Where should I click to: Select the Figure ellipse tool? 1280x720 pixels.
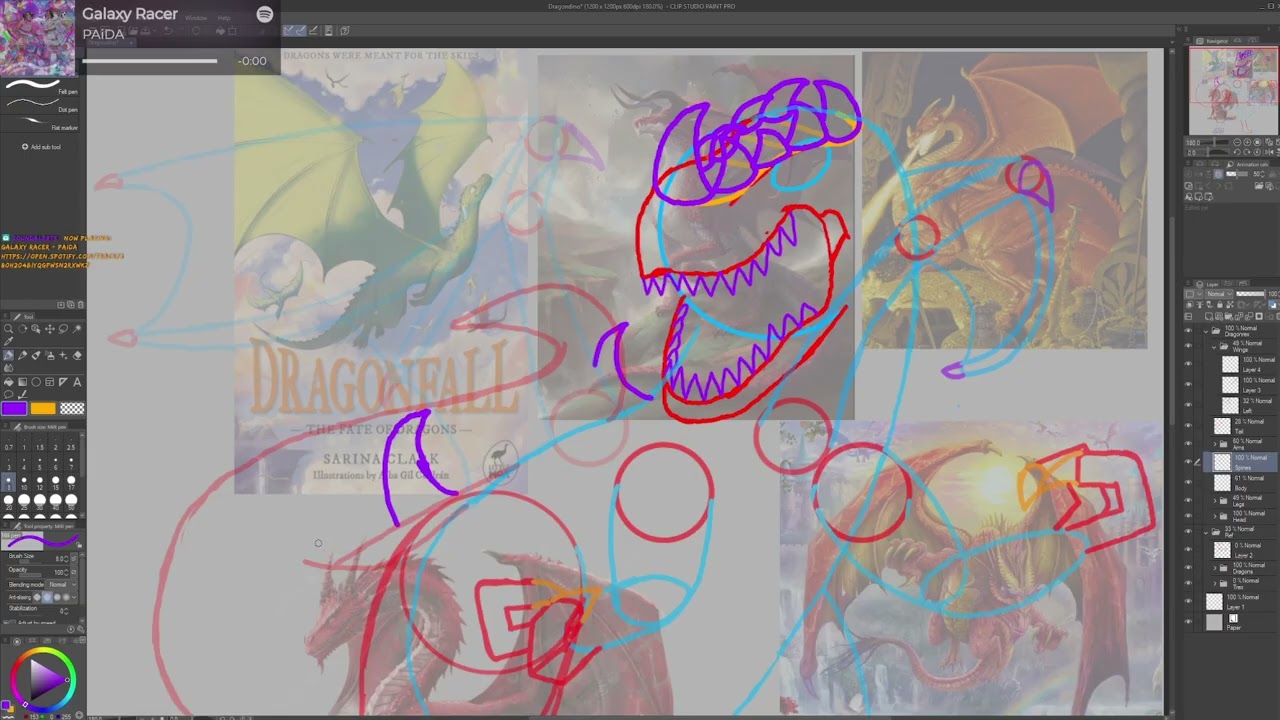36,382
